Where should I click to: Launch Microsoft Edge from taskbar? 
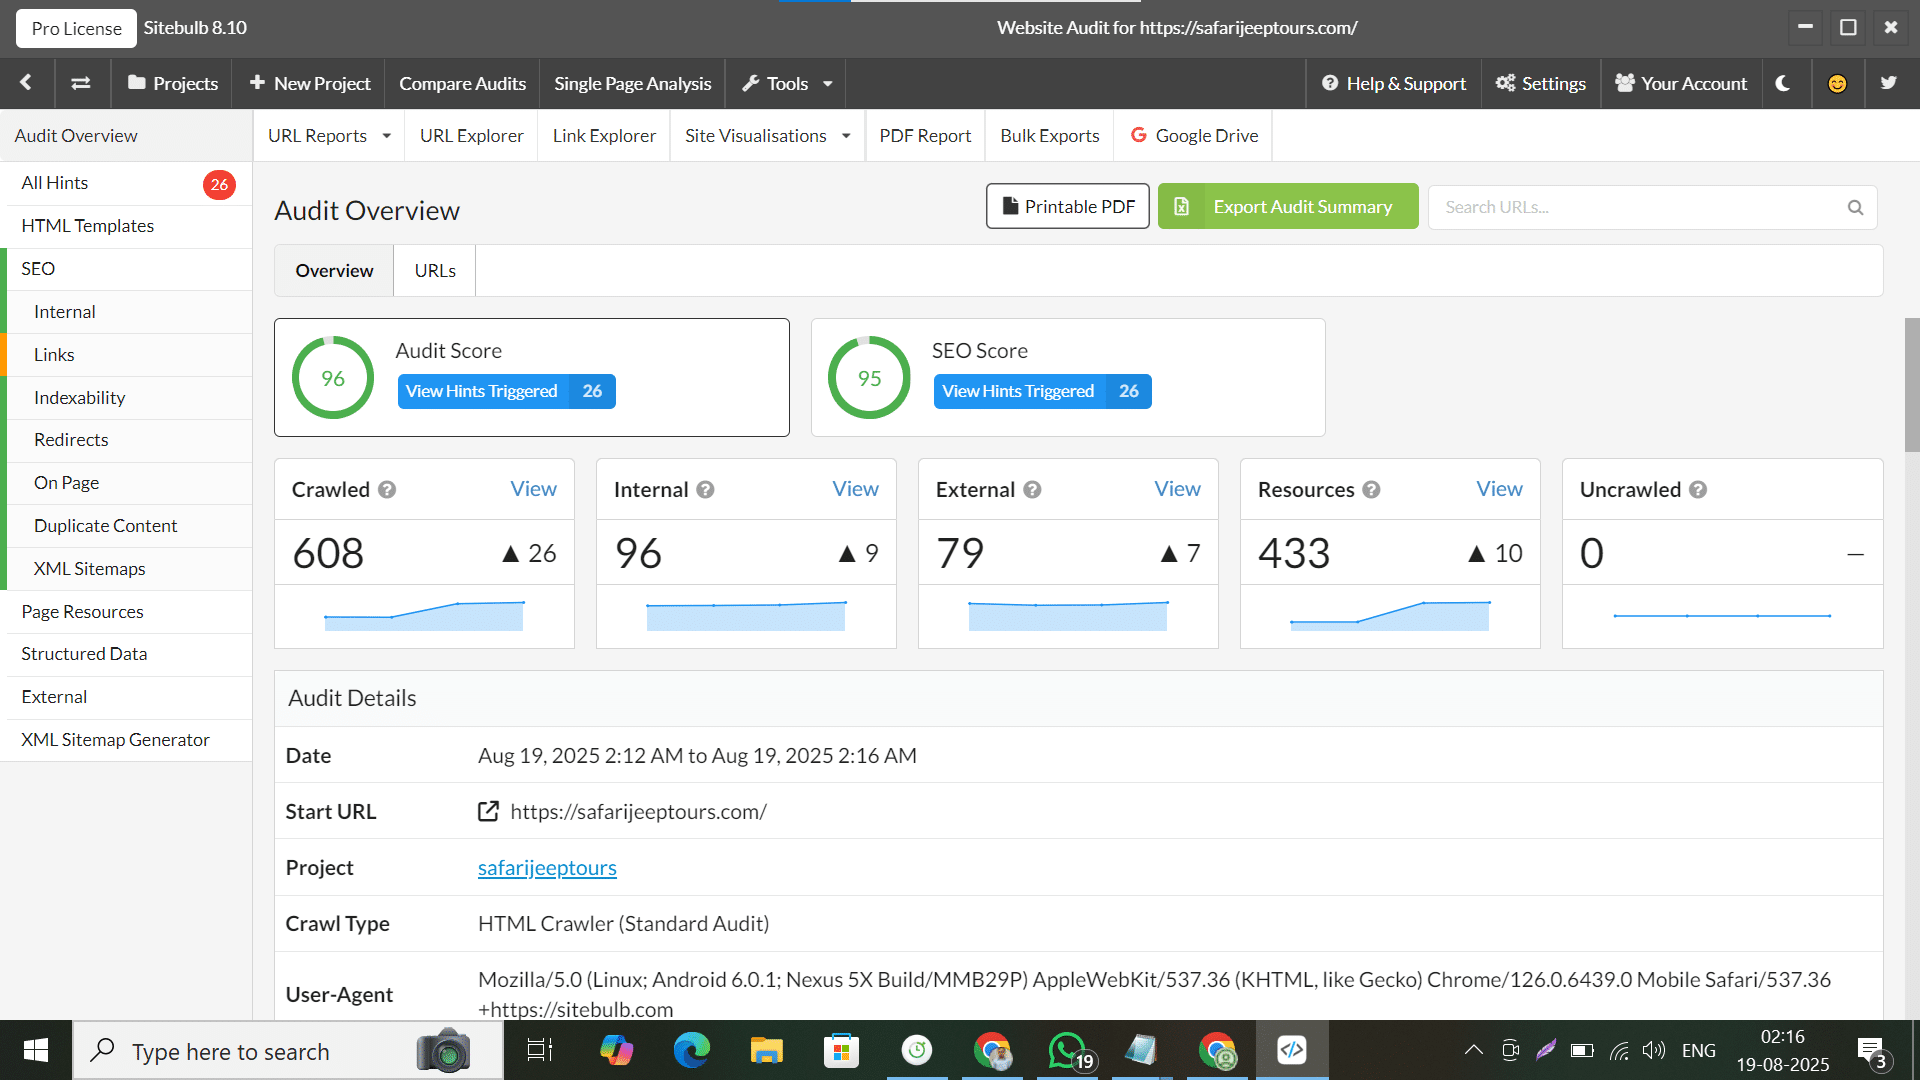point(691,1050)
